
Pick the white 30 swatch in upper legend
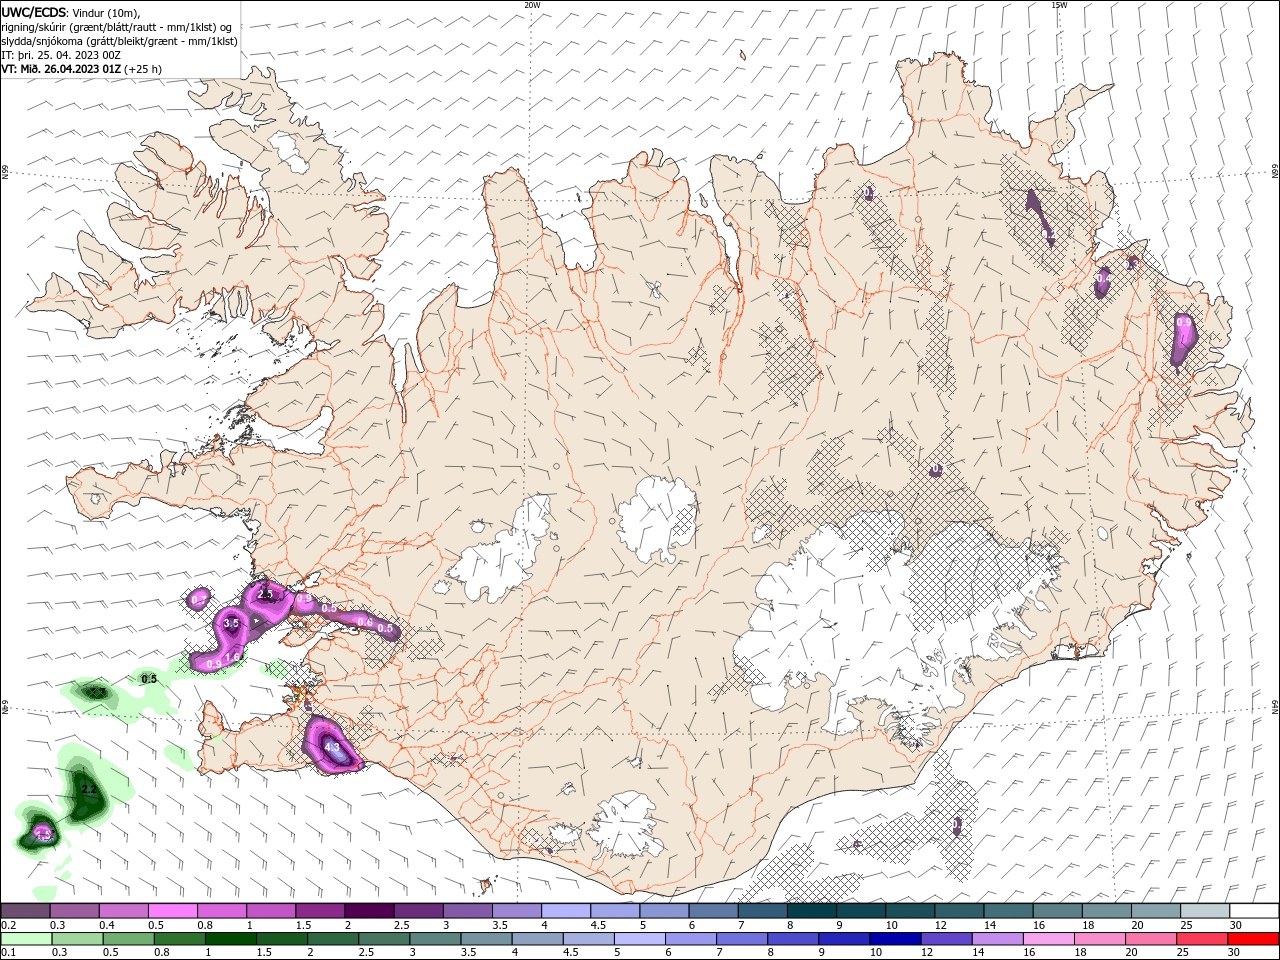[x=1255, y=910]
